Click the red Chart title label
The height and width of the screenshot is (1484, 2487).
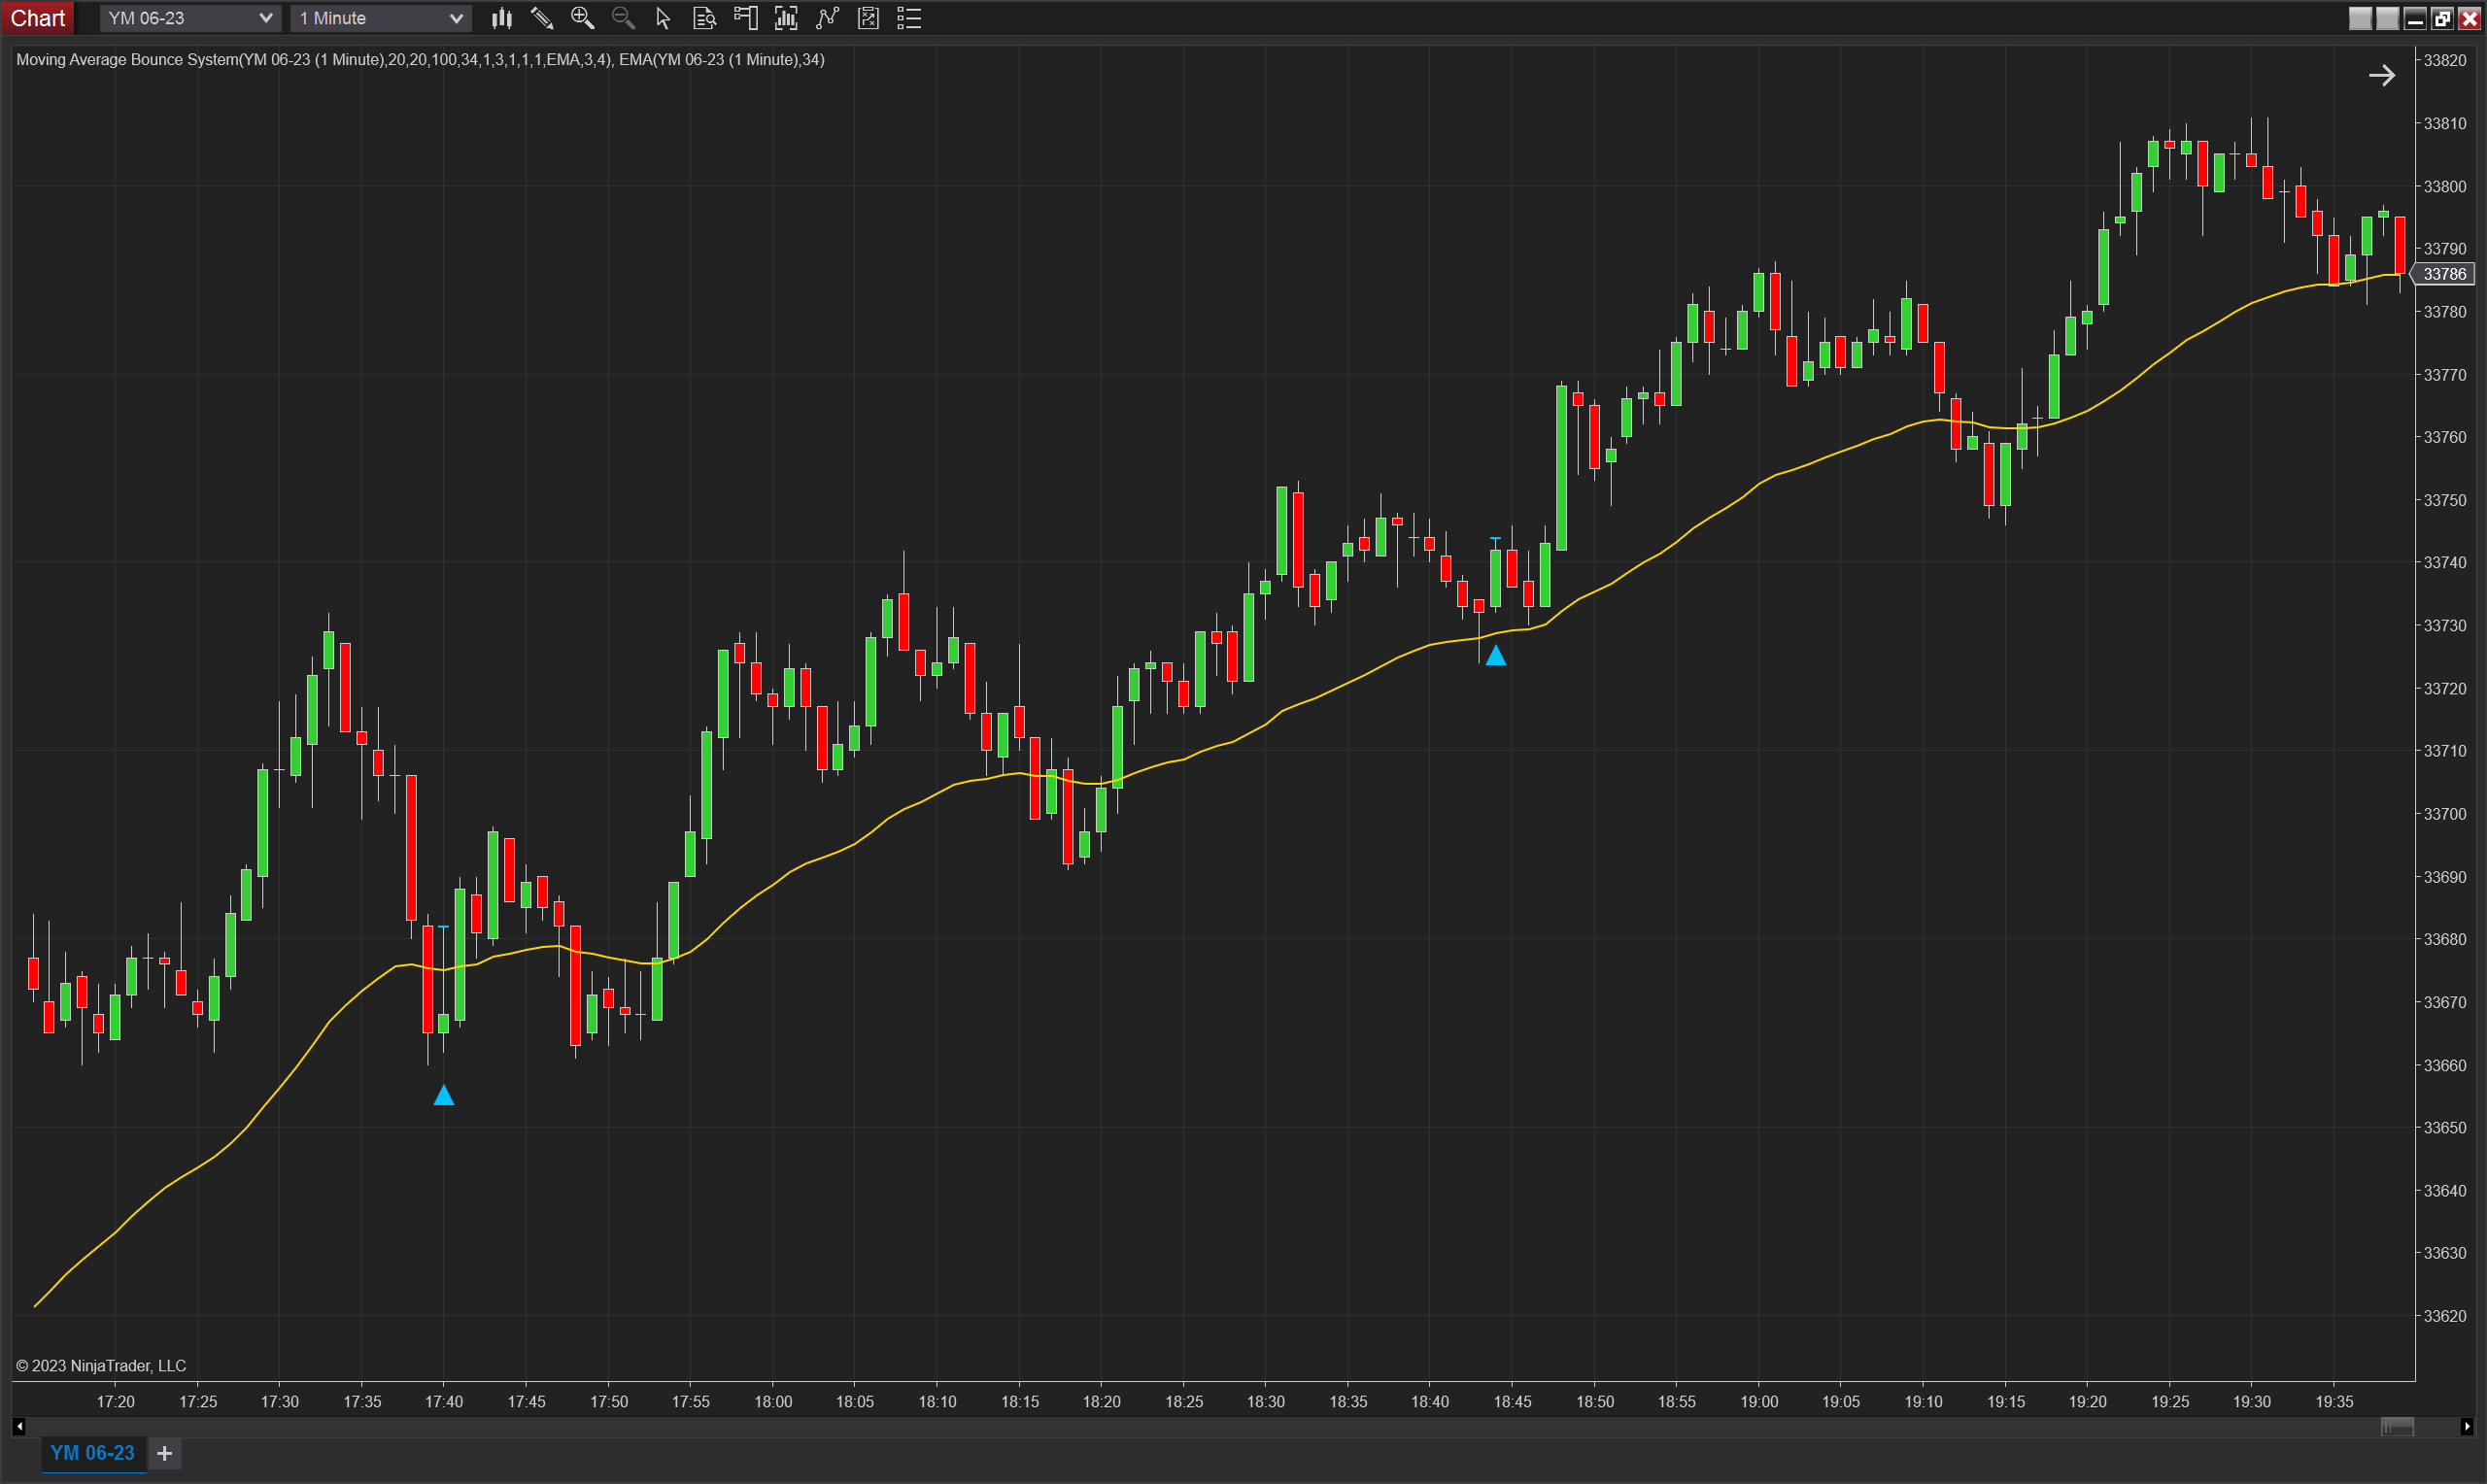tap(38, 18)
